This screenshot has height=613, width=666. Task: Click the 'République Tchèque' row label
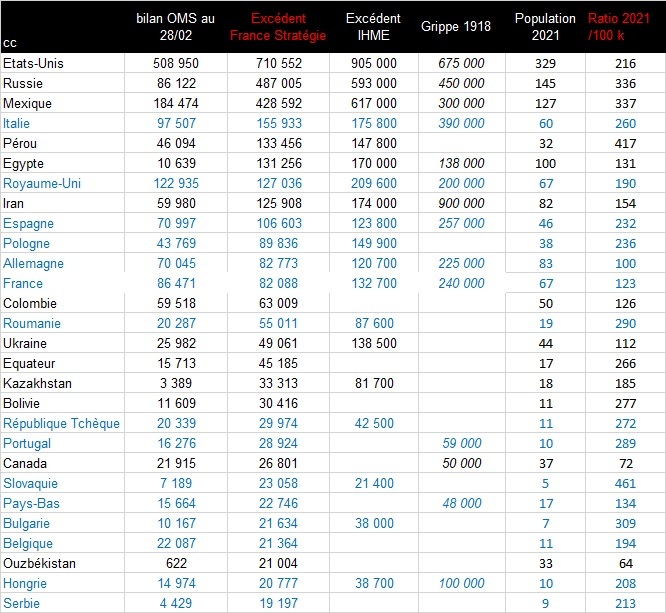pos(61,423)
